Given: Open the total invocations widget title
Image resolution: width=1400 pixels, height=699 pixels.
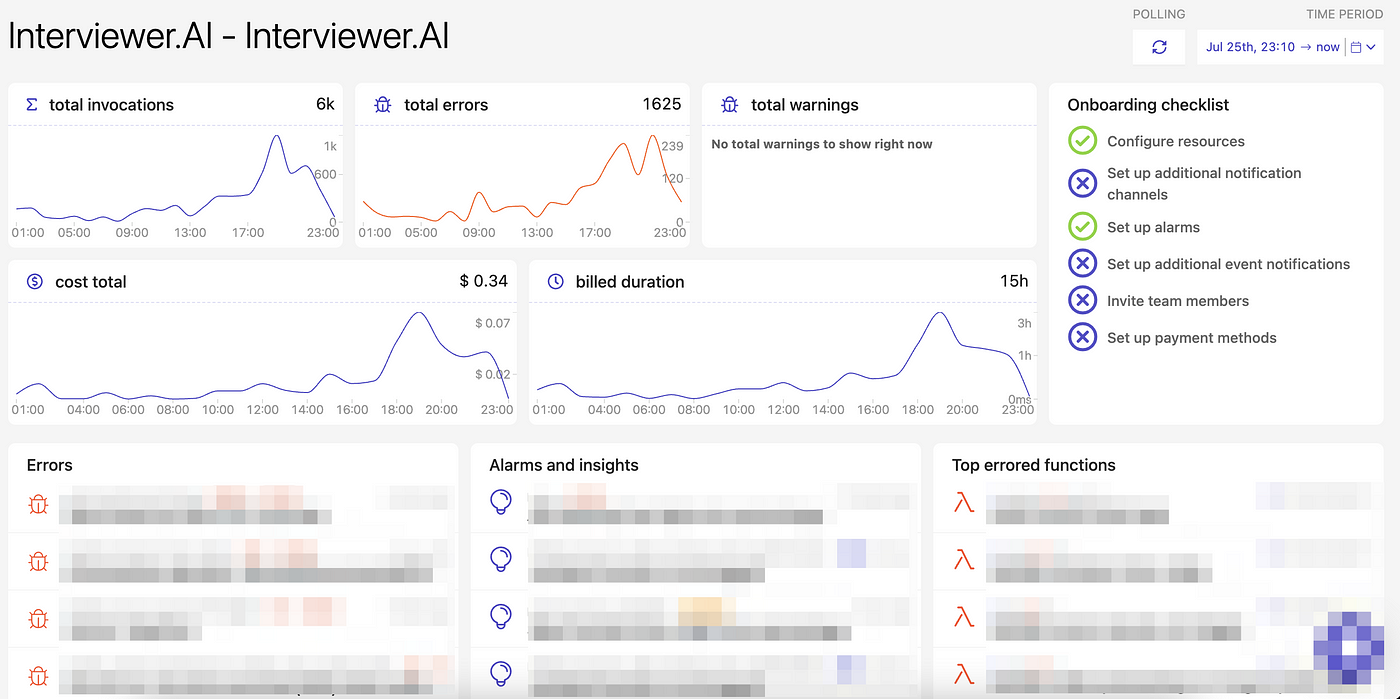Looking at the screenshot, I should [x=111, y=105].
